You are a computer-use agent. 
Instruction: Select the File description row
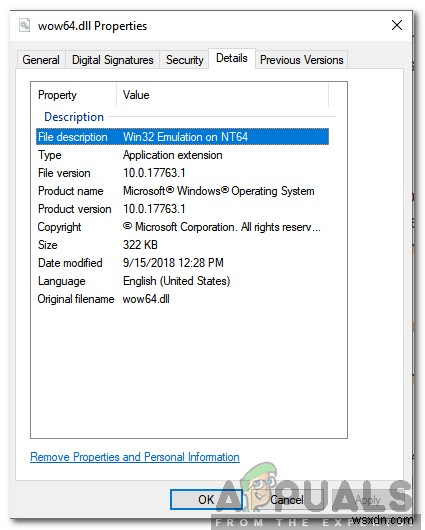[x=182, y=137]
